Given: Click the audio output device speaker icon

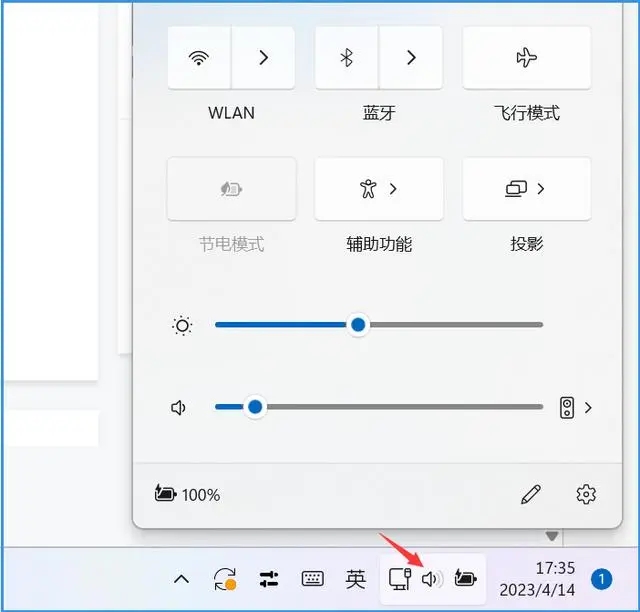Looking at the screenshot, I should coord(567,407).
